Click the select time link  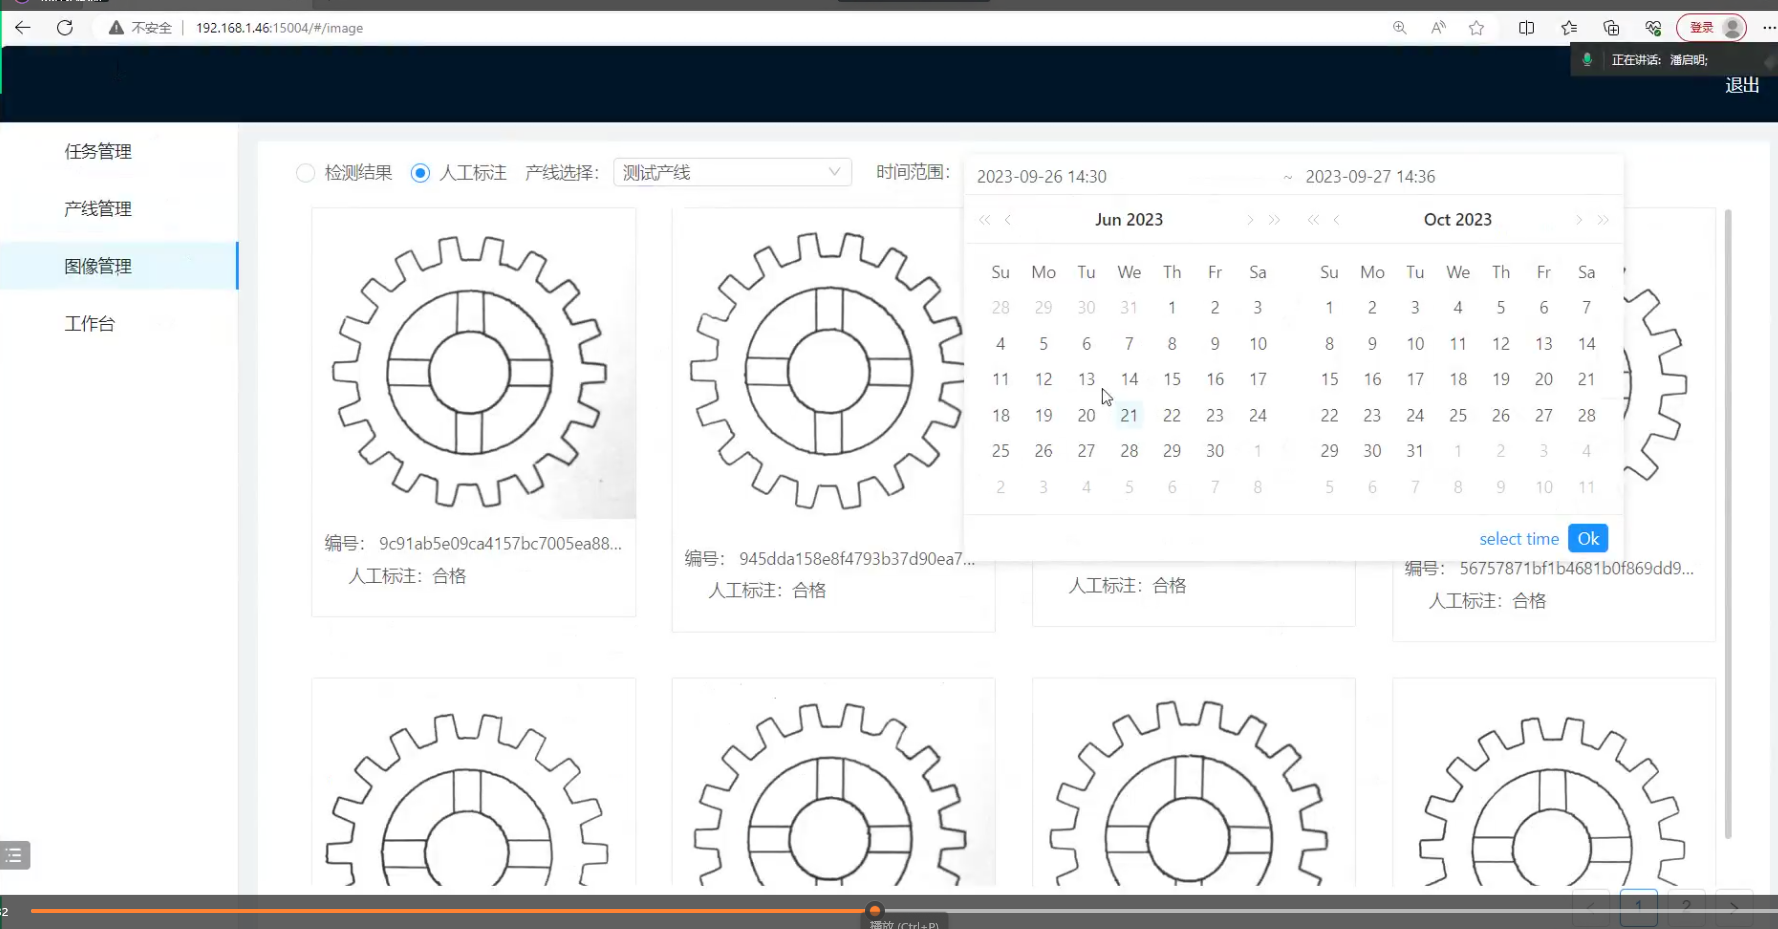coord(1519,539)
